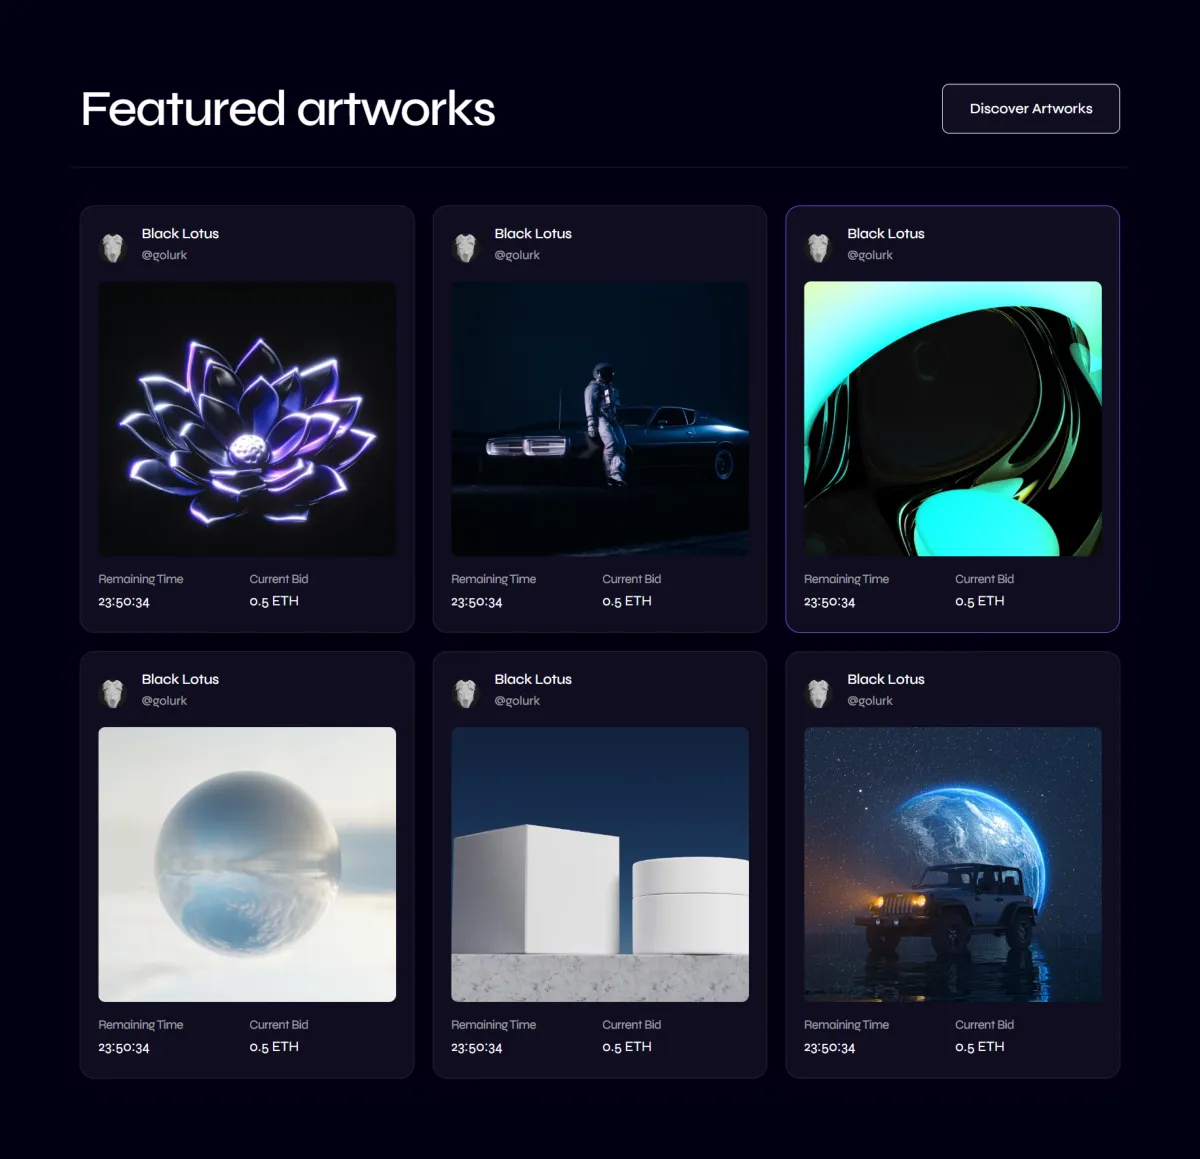Click the avatar icon on the white cube card
The width and height of the screenshot is (1200, 1159).
tap(466, 693)
